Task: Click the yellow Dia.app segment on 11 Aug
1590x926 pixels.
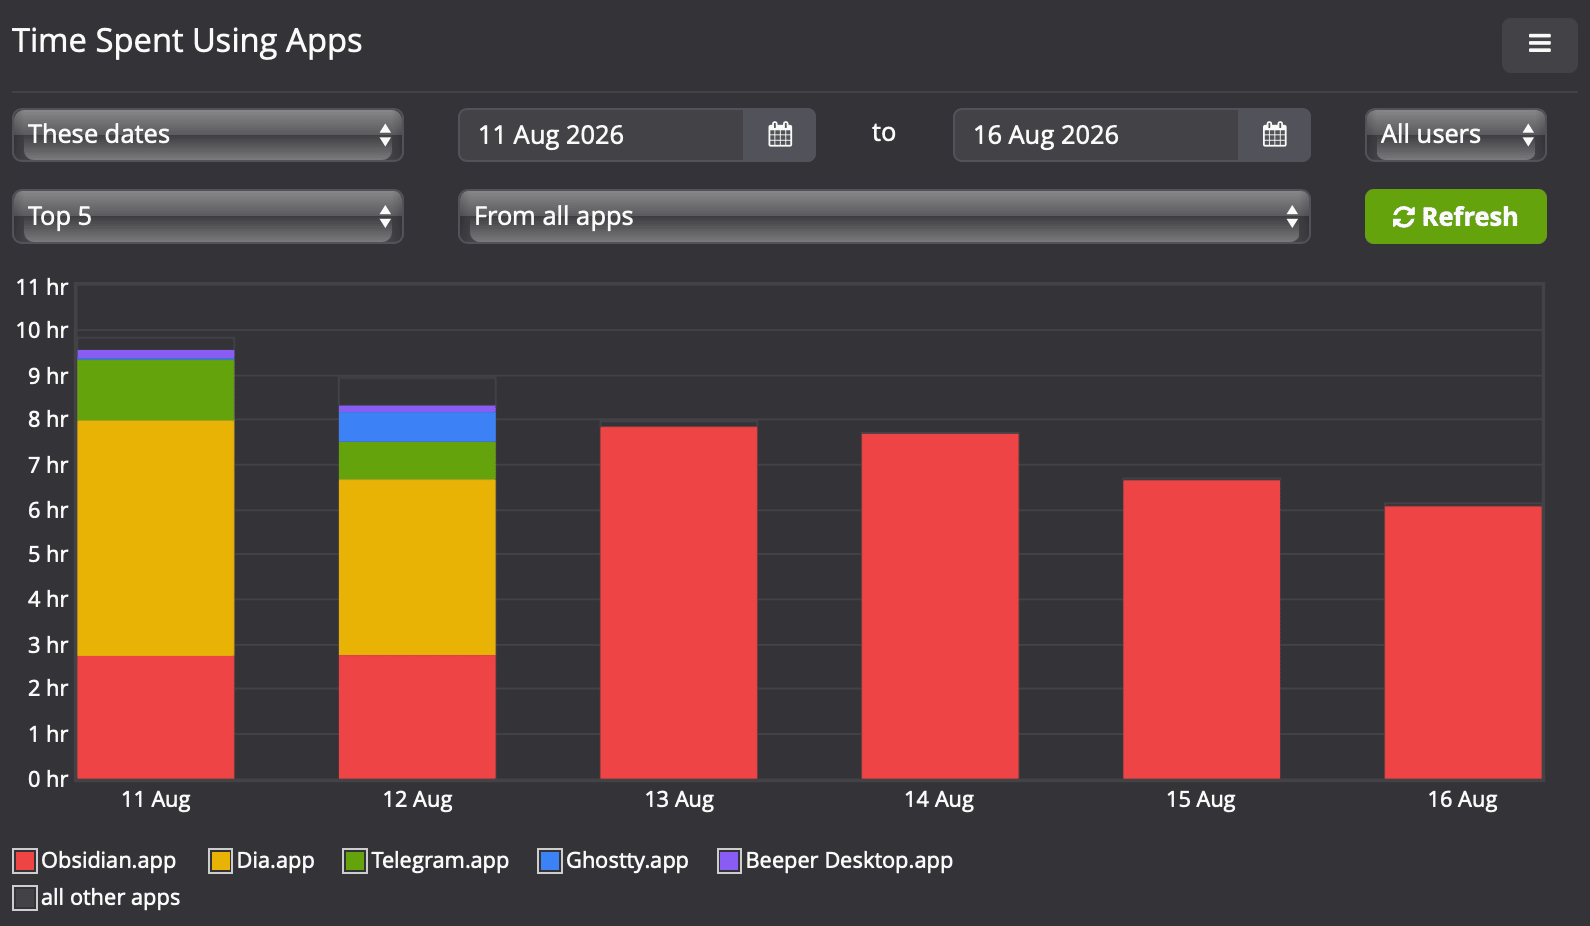Action: coord(156,538)
